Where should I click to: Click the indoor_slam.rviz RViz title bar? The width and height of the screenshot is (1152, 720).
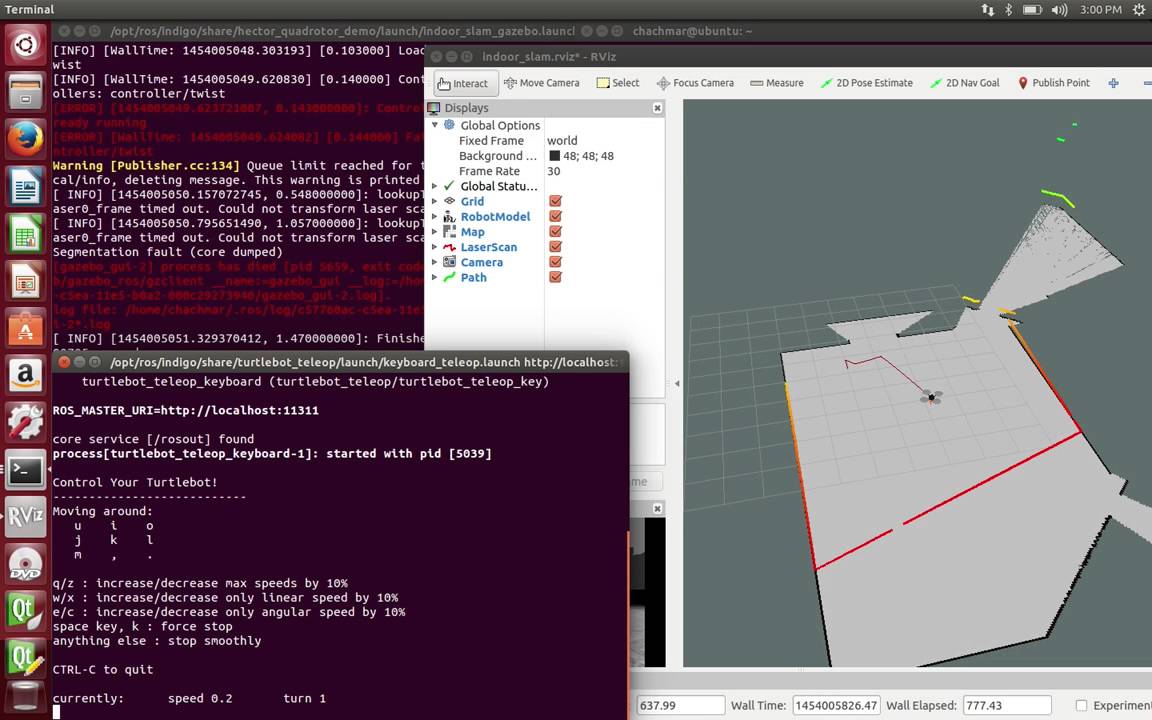(549, 57)
